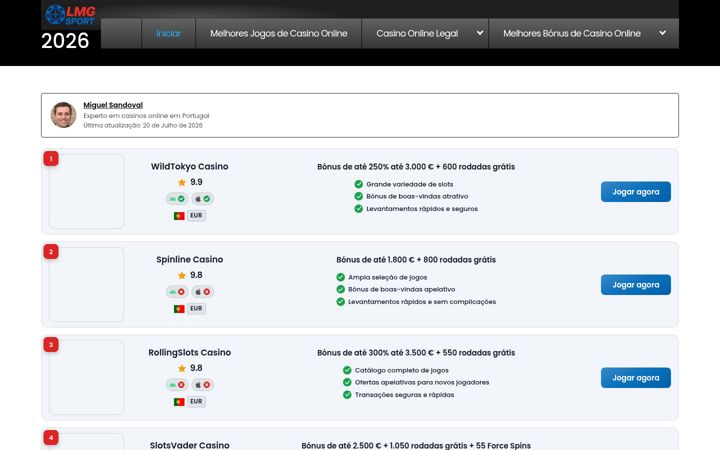The width and height of the screenshot is (720, 450).
Task: Click red rank 3 badge
Action: pyautogui.click(x=51, y=344)
